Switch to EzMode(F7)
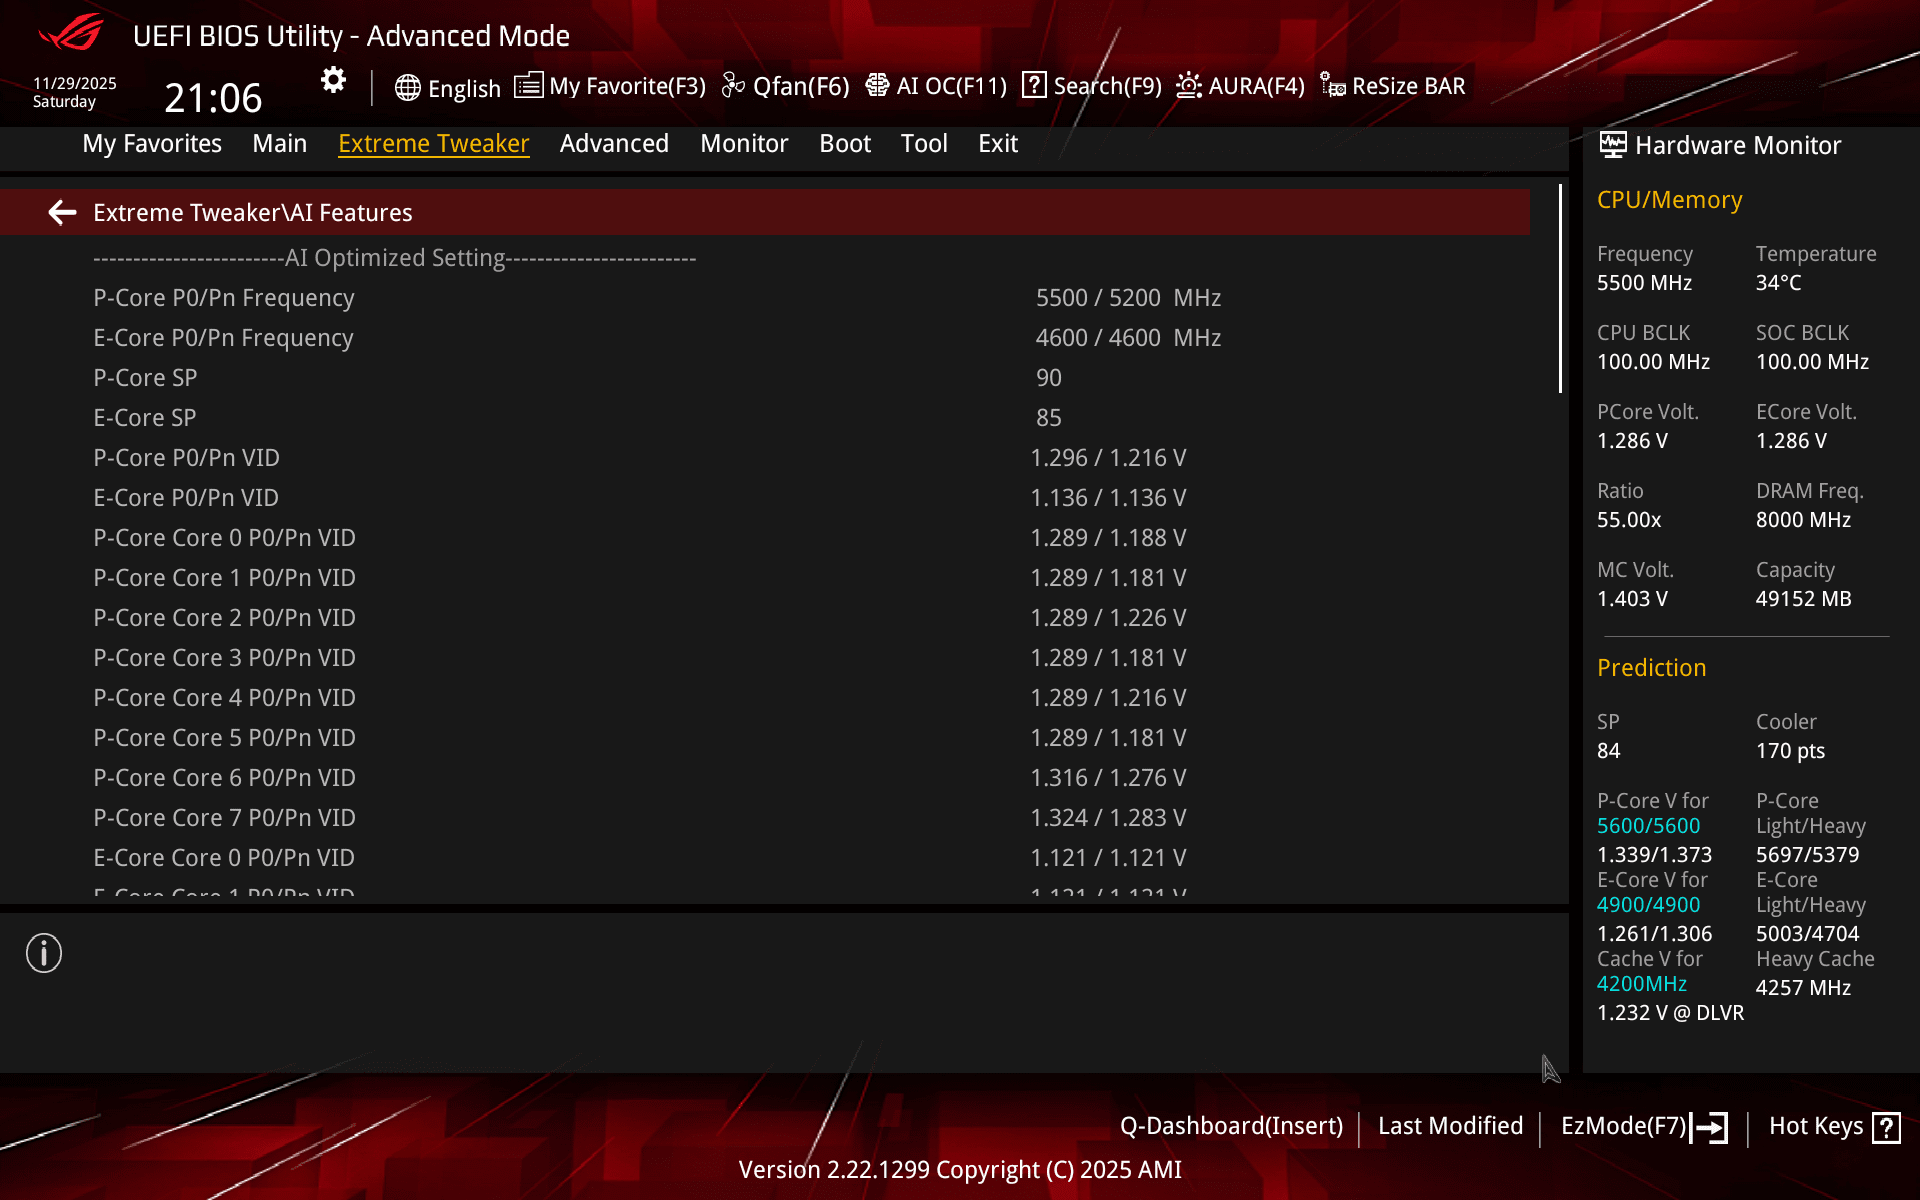This screenshot has width=1920, height=1200. [1643, 1126]
